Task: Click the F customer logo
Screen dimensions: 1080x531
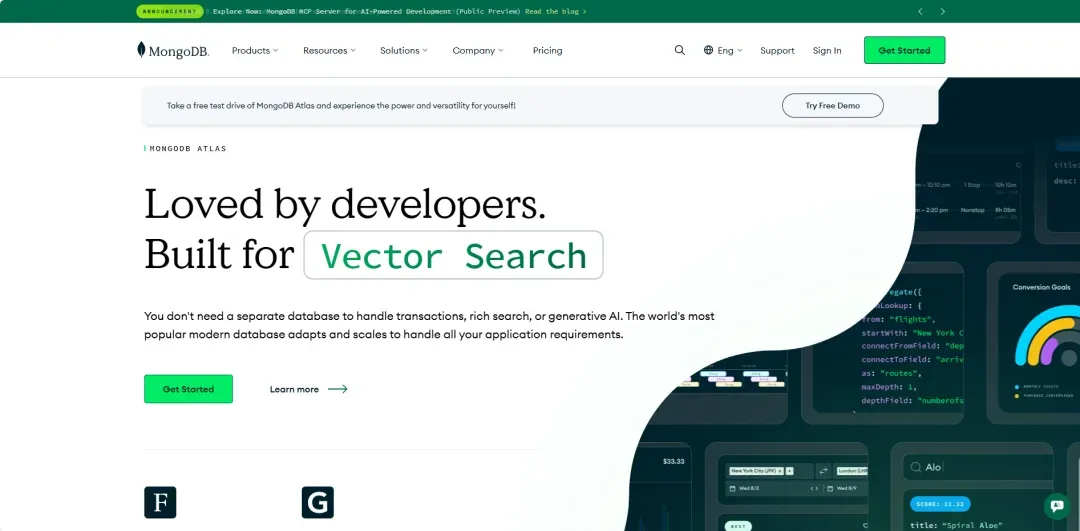Action: [160, 502]
